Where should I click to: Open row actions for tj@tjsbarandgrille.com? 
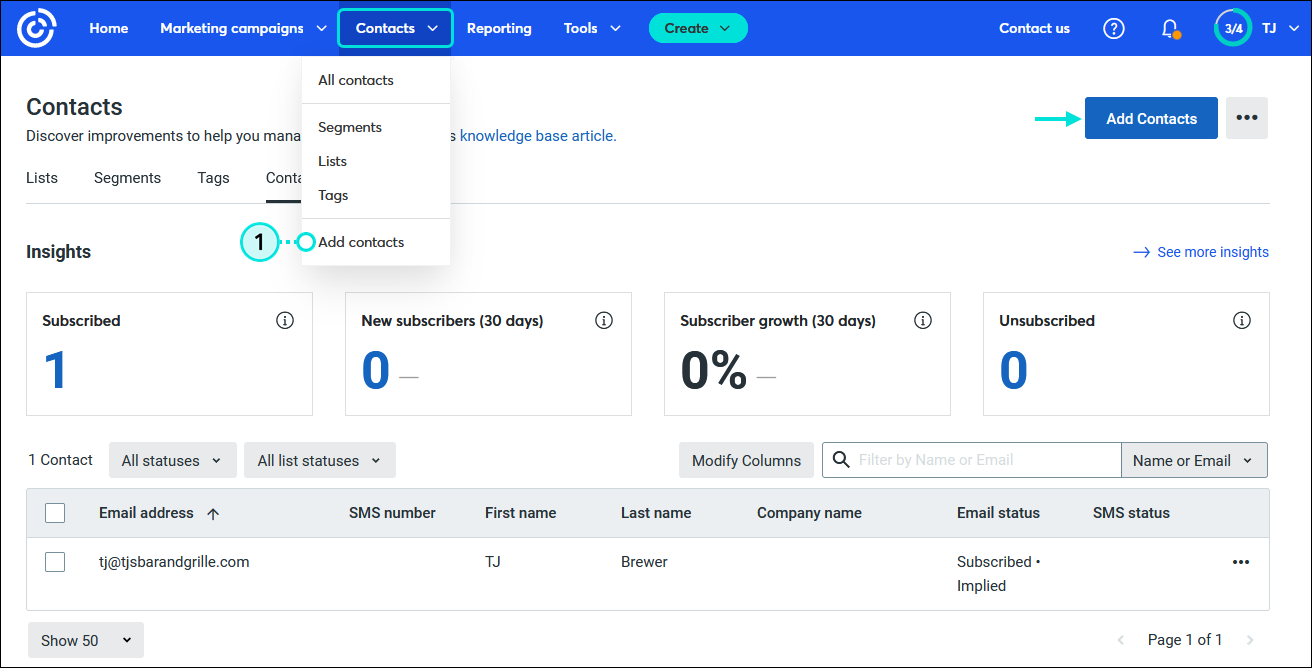(x=1241, y=562)
